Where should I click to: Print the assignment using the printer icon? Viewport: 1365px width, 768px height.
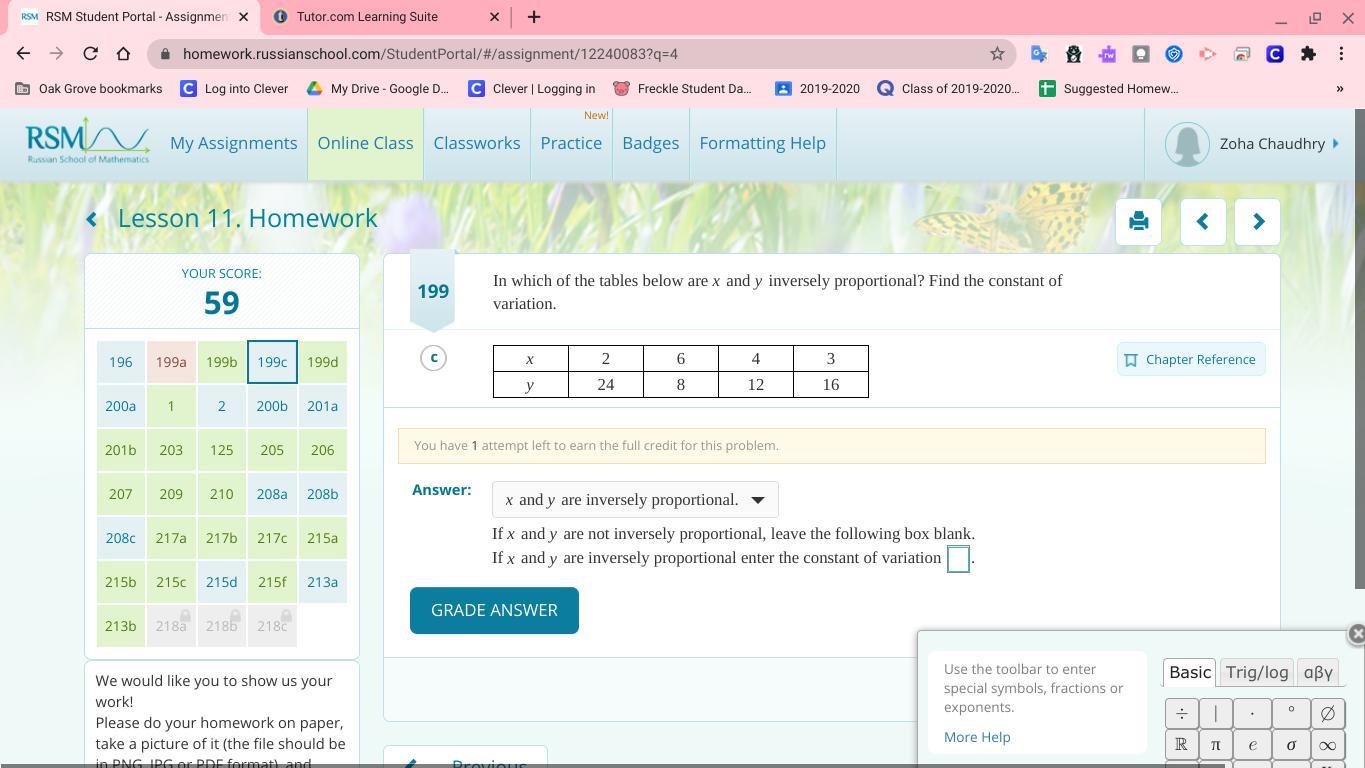(1138, 221)
